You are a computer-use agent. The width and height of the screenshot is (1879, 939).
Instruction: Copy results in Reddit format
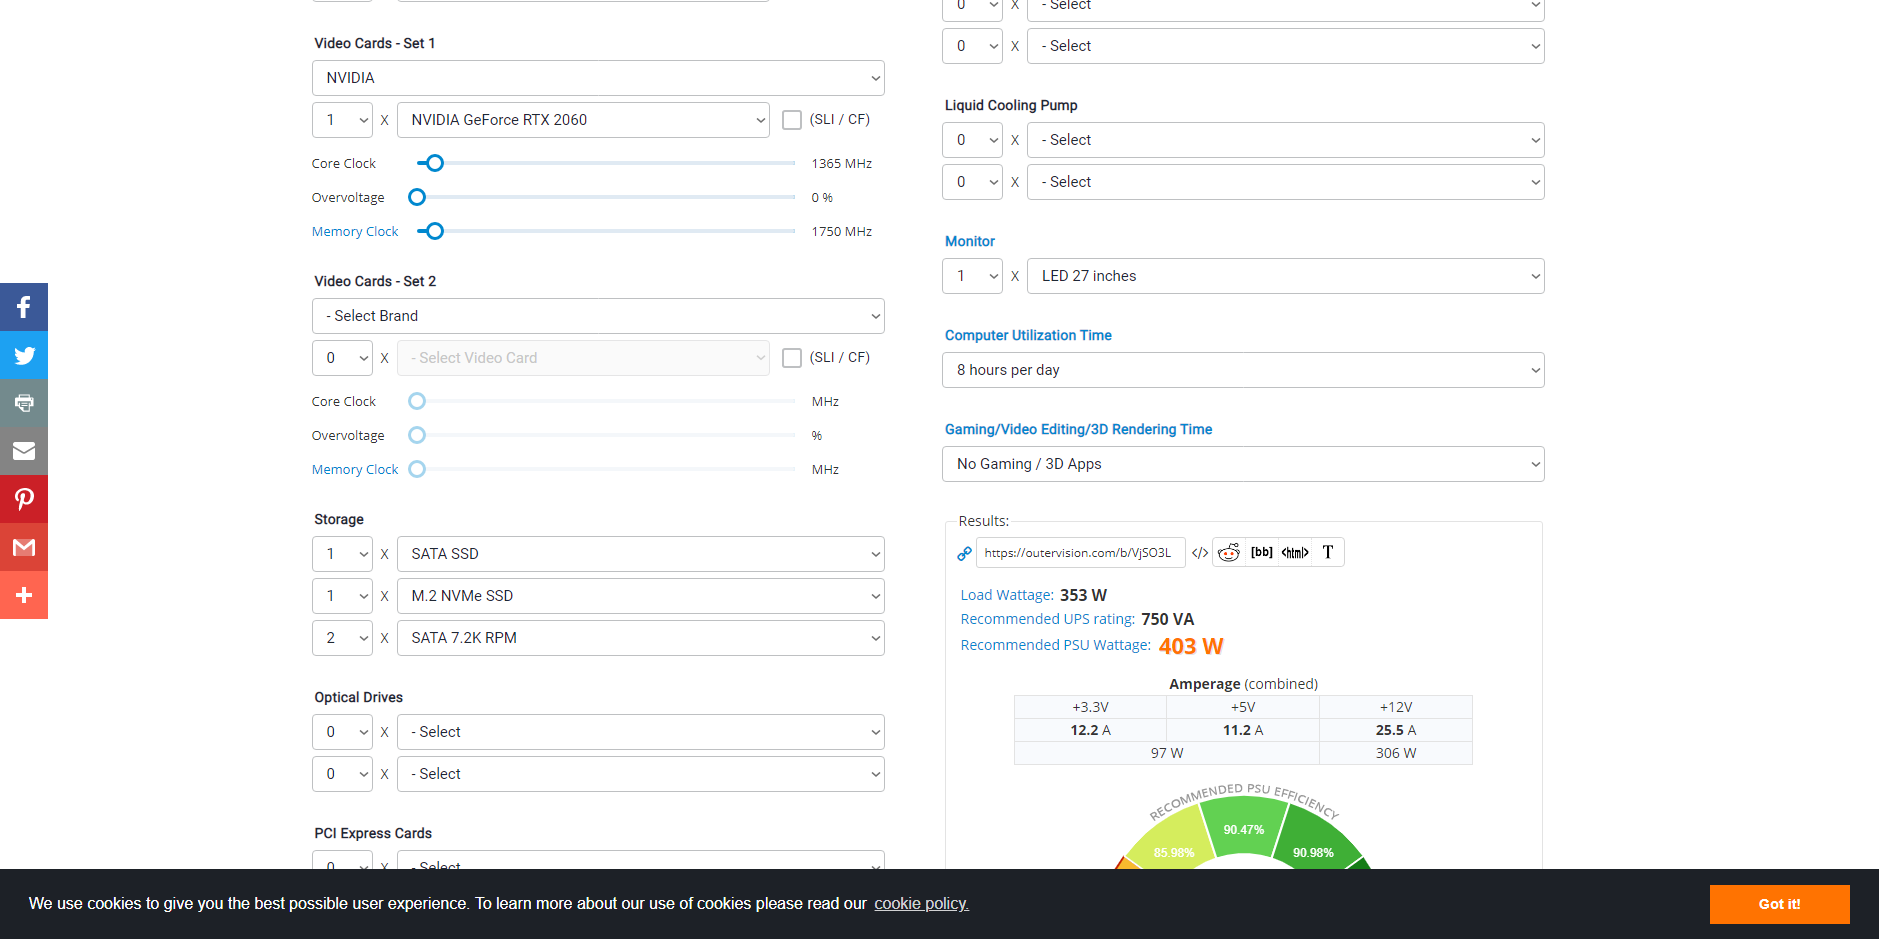coord(1229,552)
